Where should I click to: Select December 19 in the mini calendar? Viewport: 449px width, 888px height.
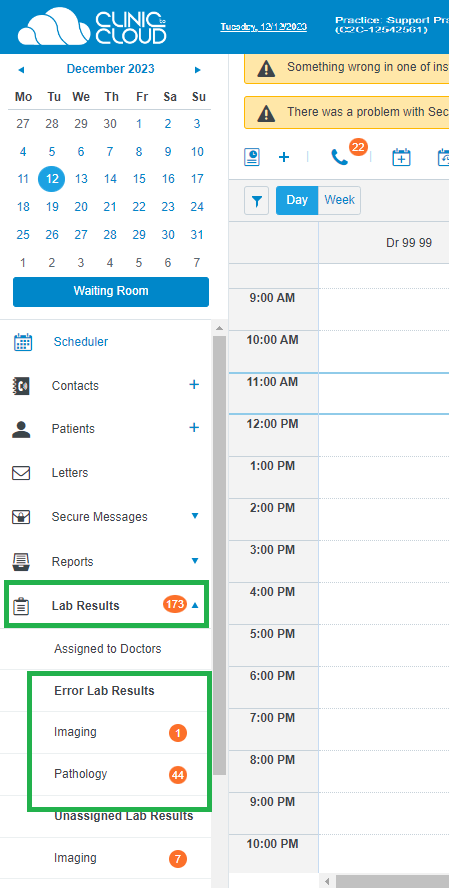pos(52,207)
